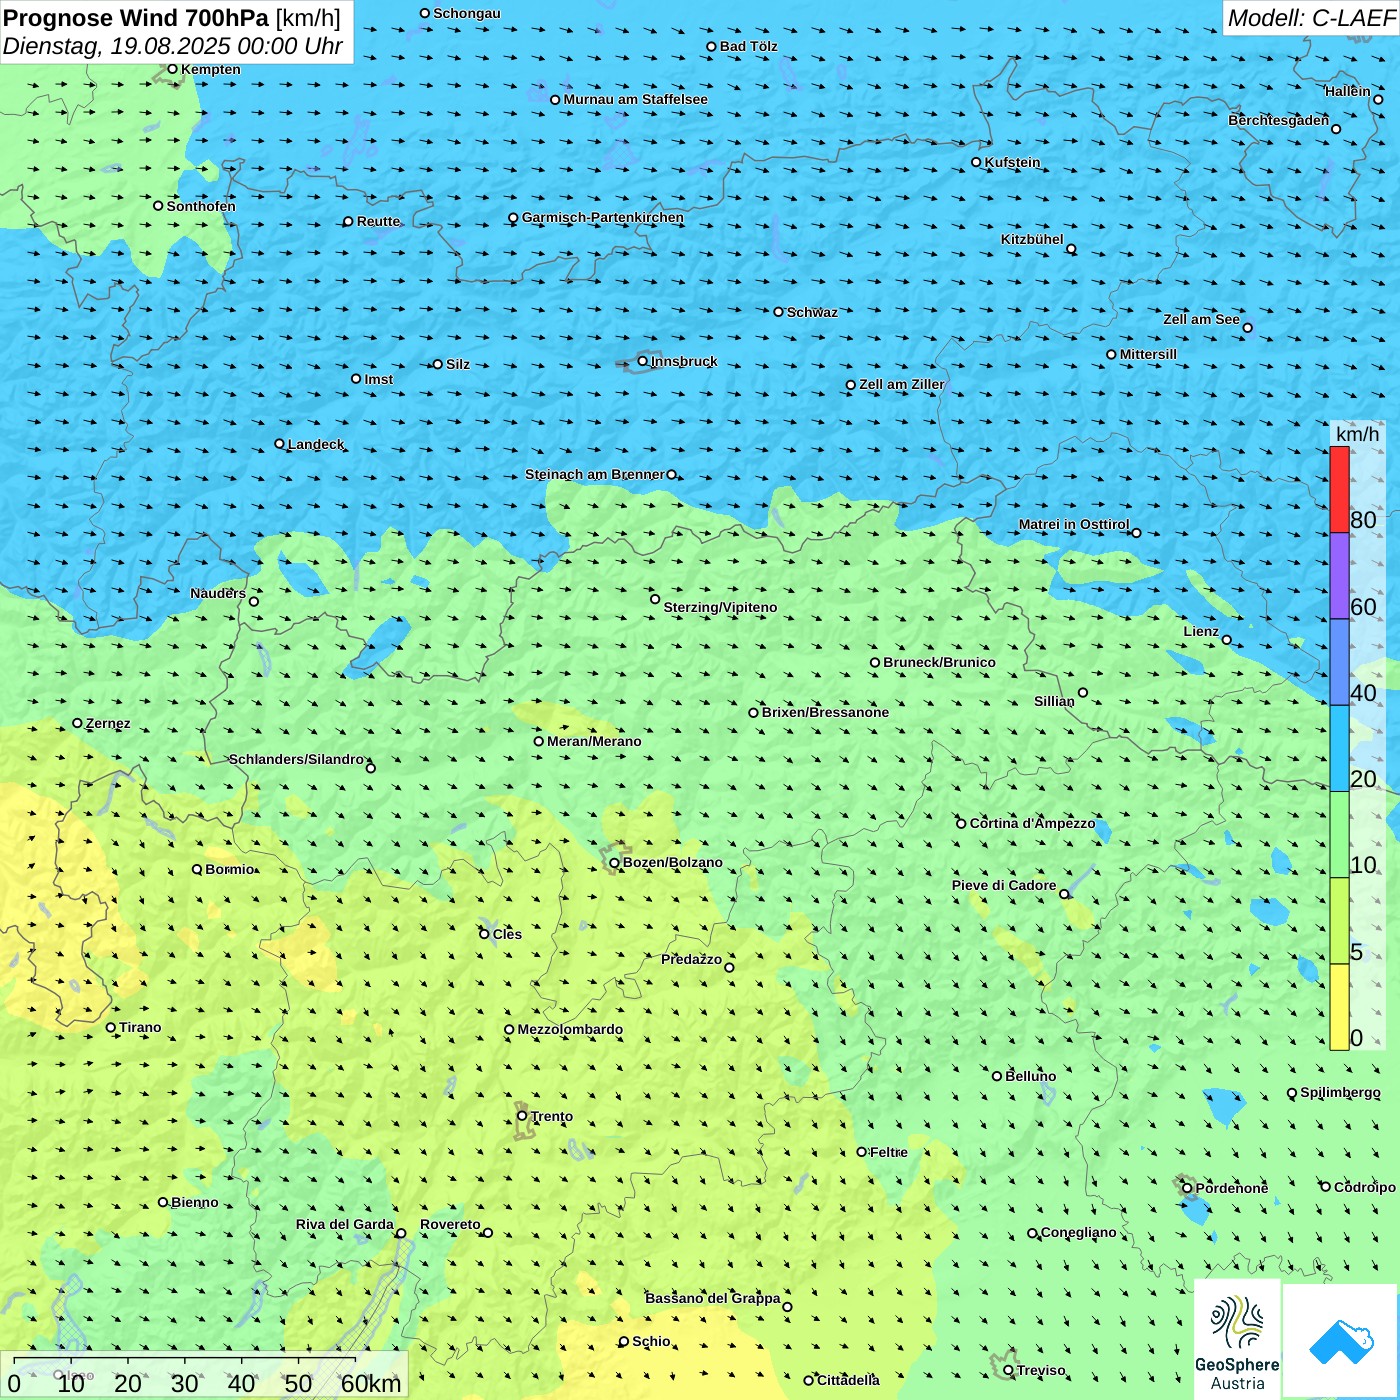Image resolution: width=1400 pixels, height=1400 pixels.
Task: Click the 'Spilimbergo' label
Action: 1340,1092
